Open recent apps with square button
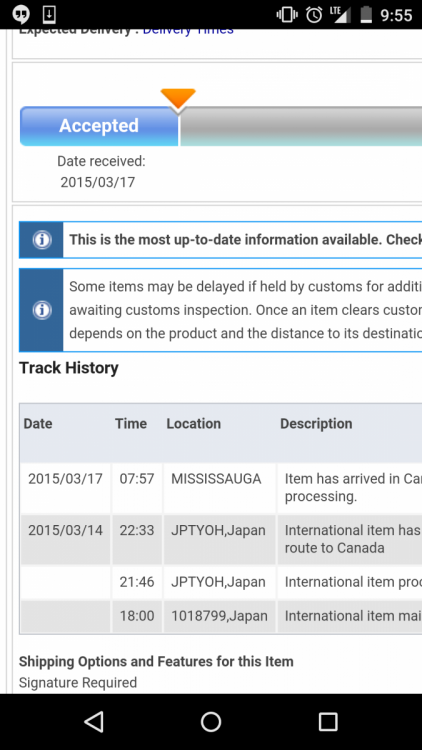 [328, 721]
